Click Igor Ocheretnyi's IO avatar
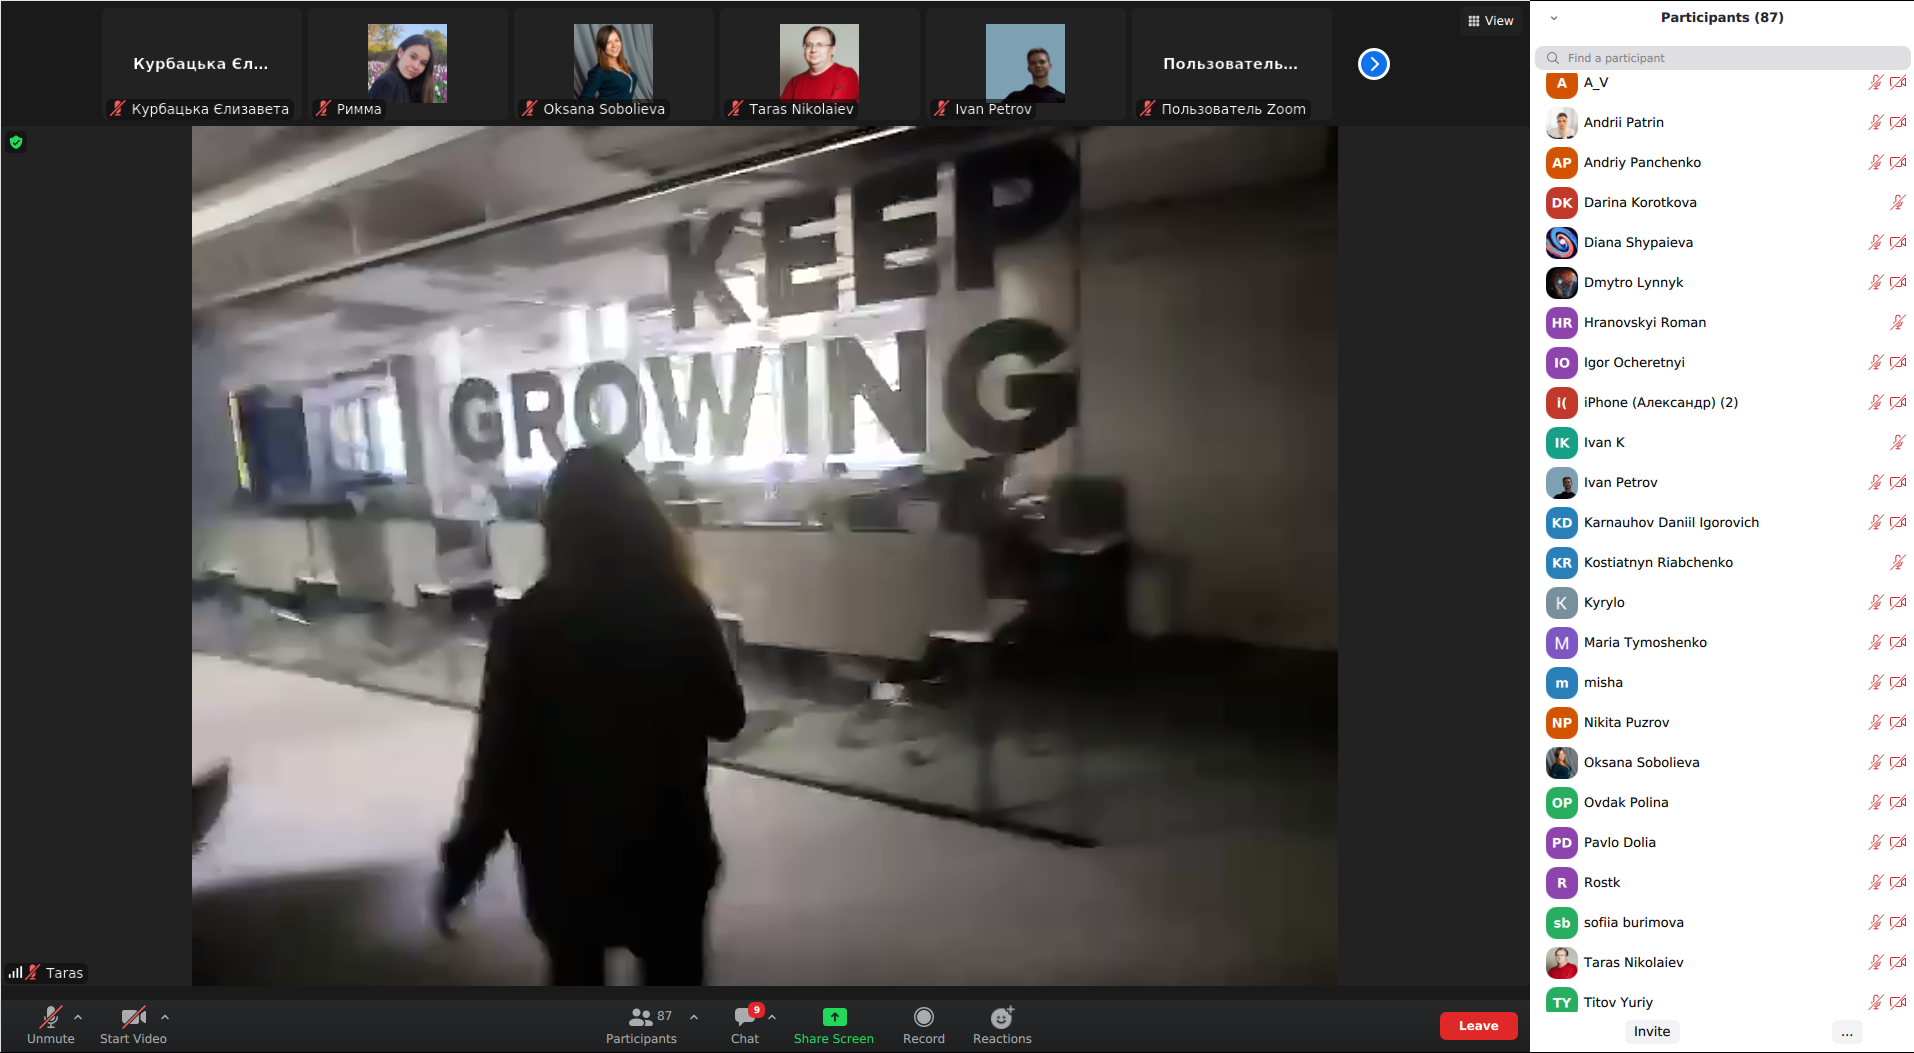Screen dimensions: 1914x1053 point(1561,362)
